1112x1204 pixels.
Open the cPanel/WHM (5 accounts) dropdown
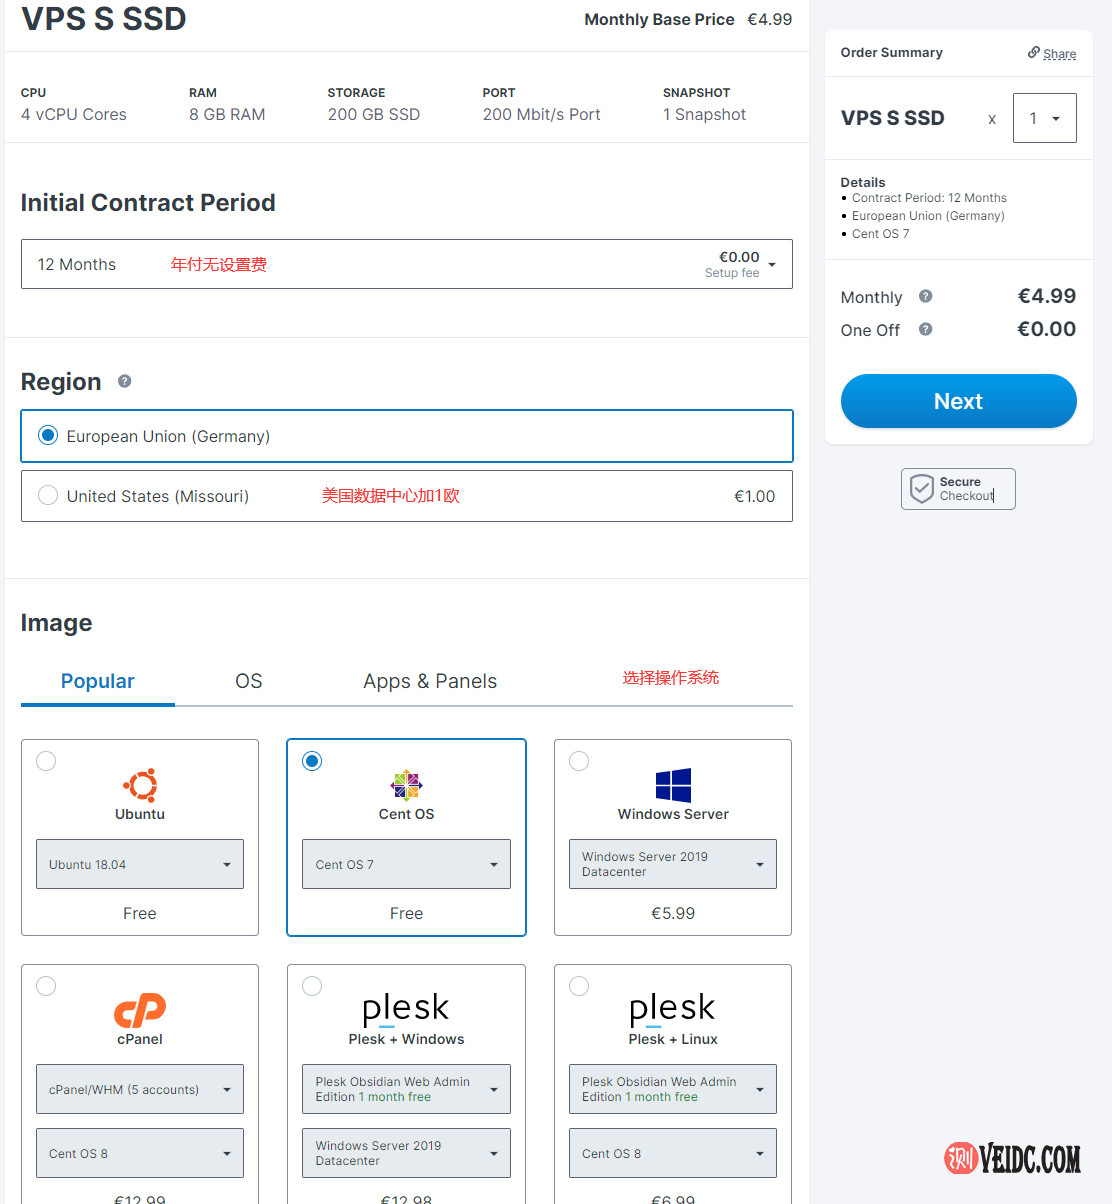tap(140, 1089)
